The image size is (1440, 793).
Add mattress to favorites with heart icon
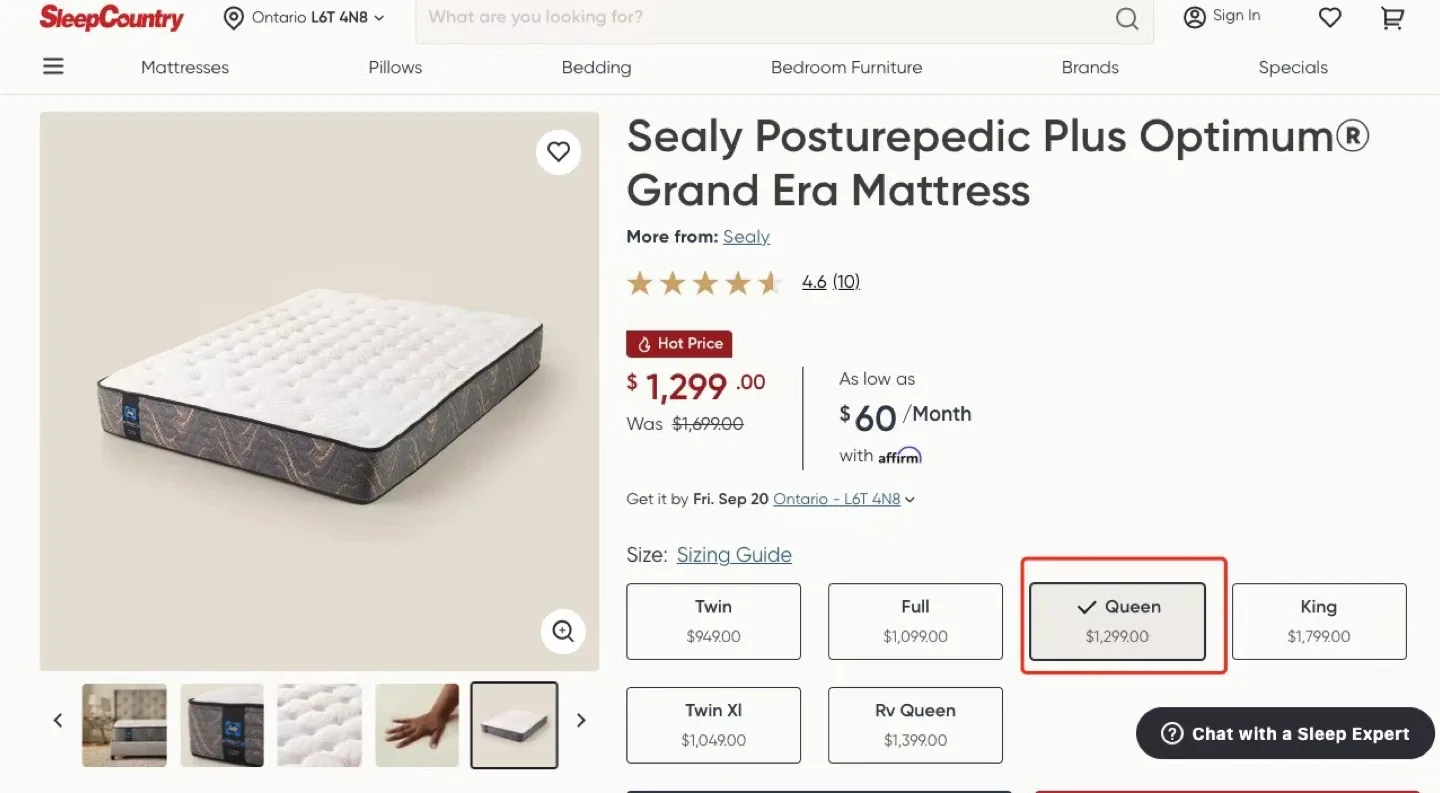[558, 152]
